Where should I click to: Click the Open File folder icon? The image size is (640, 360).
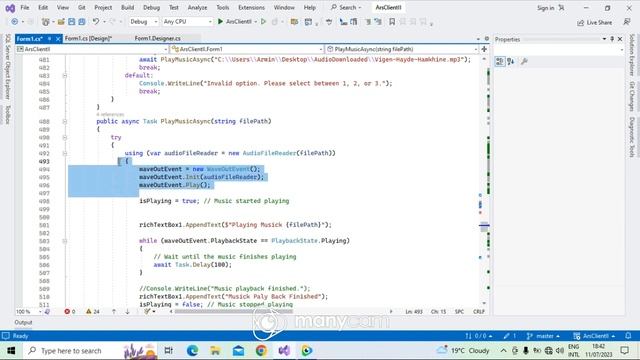click(x=61, y=22)
